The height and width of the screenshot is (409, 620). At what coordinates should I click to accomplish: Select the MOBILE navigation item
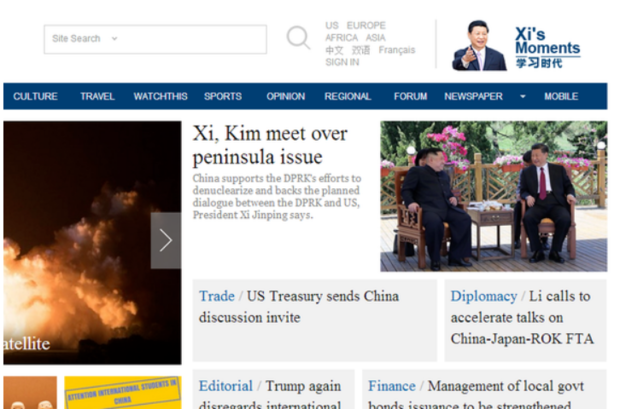tap(561, 97)
